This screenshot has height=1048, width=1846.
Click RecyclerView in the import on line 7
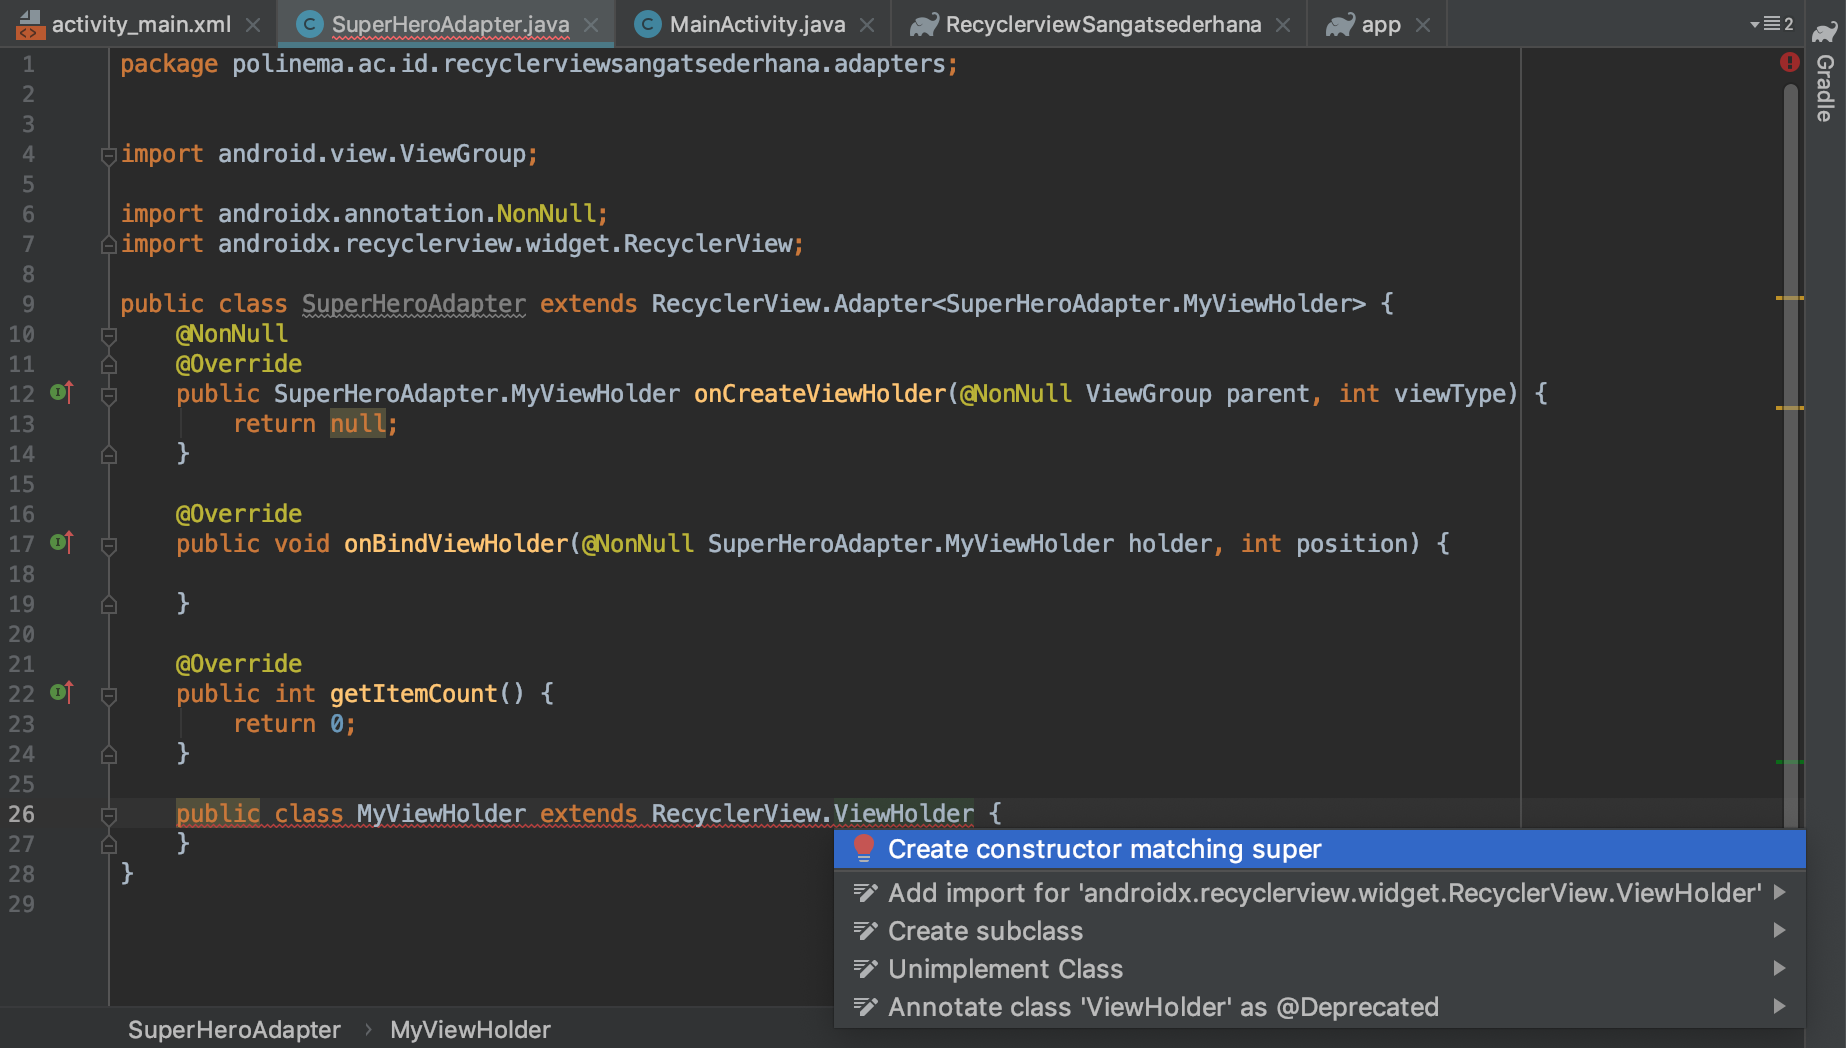(x=708, y=244)
